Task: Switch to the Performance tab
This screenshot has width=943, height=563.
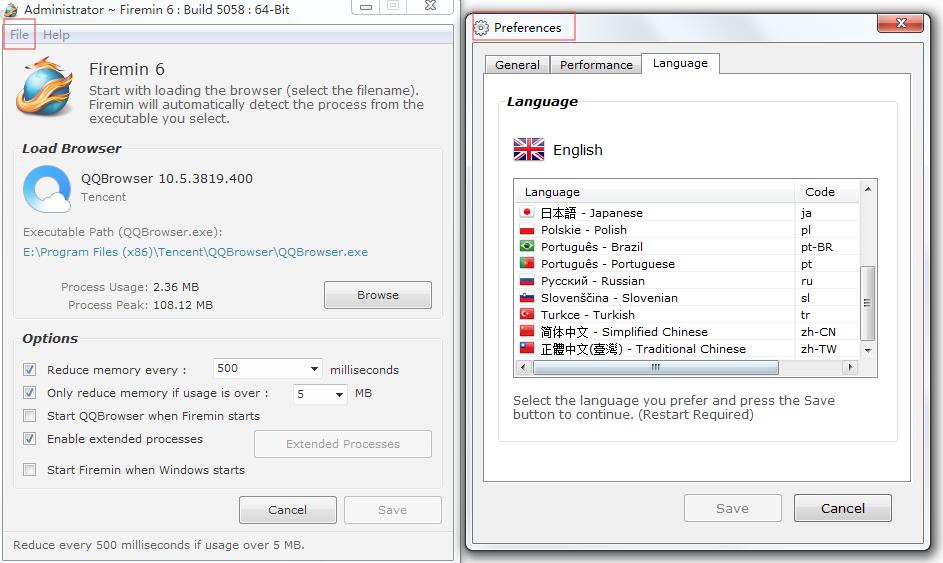Action: [x=596, y=65]
